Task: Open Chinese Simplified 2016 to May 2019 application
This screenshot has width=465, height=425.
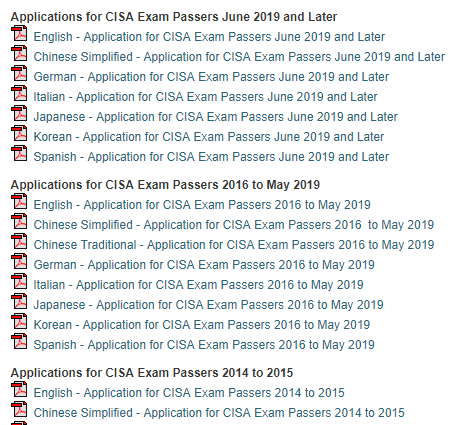Action: pyautogui.click(x=234, y=225)
